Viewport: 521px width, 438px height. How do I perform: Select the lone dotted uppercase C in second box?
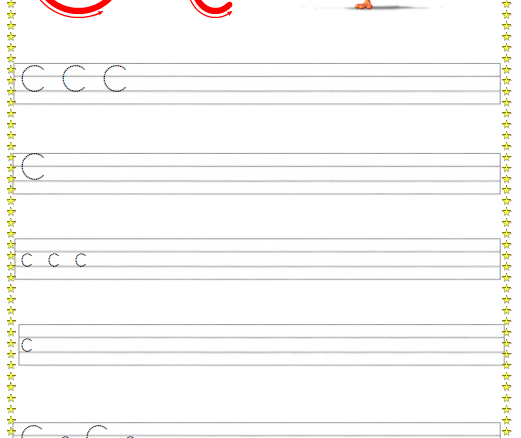33,167
